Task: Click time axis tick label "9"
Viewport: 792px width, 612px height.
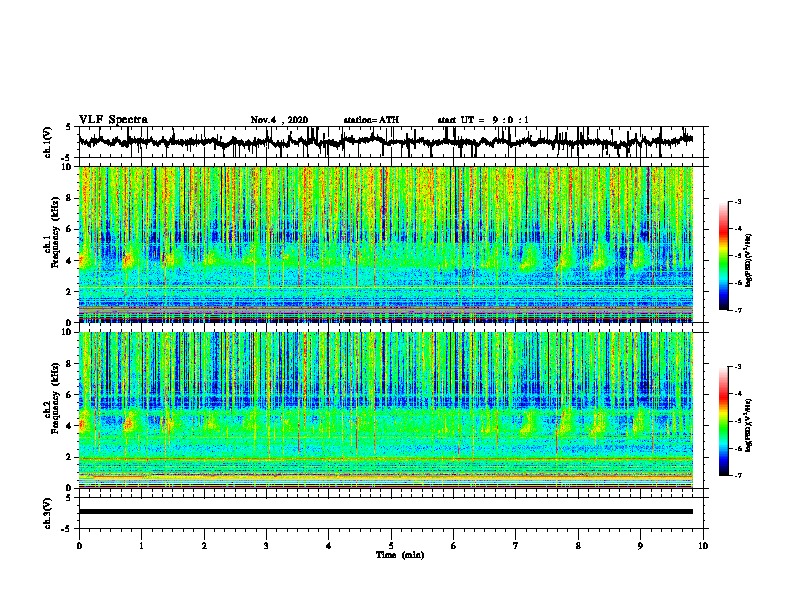Action: pos(640,546)
